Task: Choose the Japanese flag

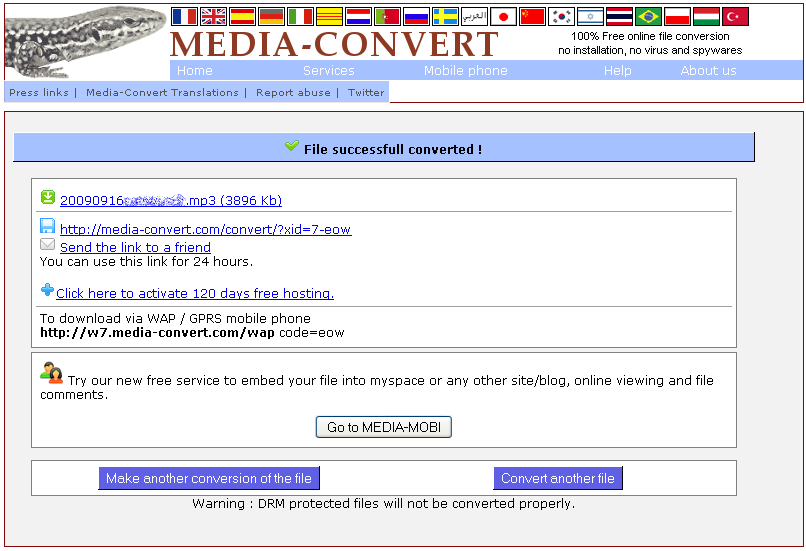Action: point(503,16)
